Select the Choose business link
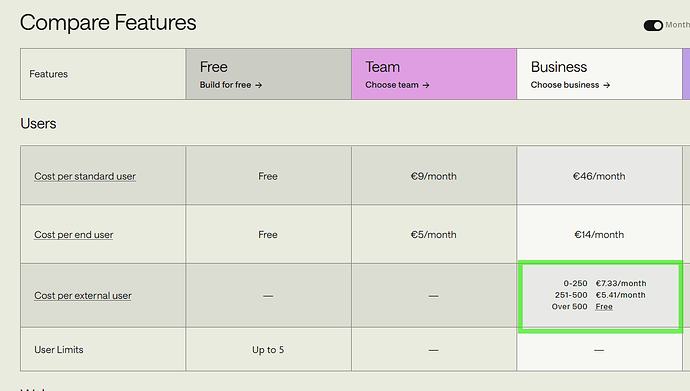The height and width of the screenshot is (391, 690). pyautogui.click(x=570, y=85)
